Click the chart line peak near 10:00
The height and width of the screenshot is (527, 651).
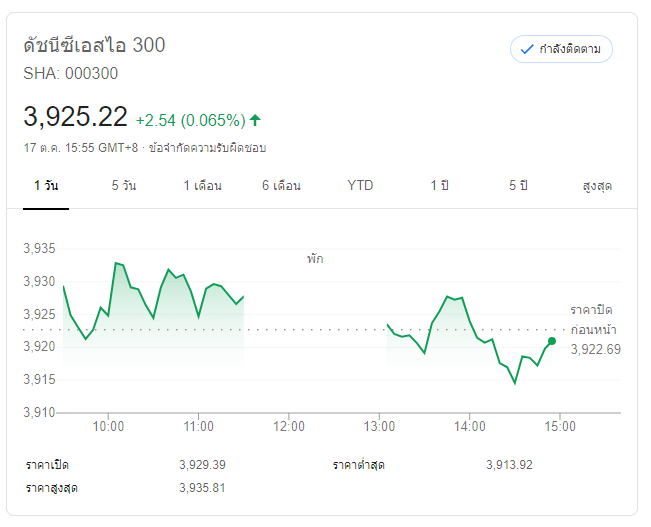[117, 263]
